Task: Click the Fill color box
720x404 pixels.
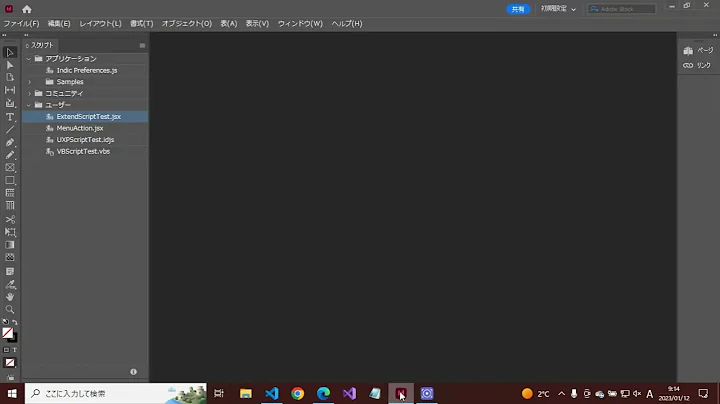Action: tap(7, 333)
